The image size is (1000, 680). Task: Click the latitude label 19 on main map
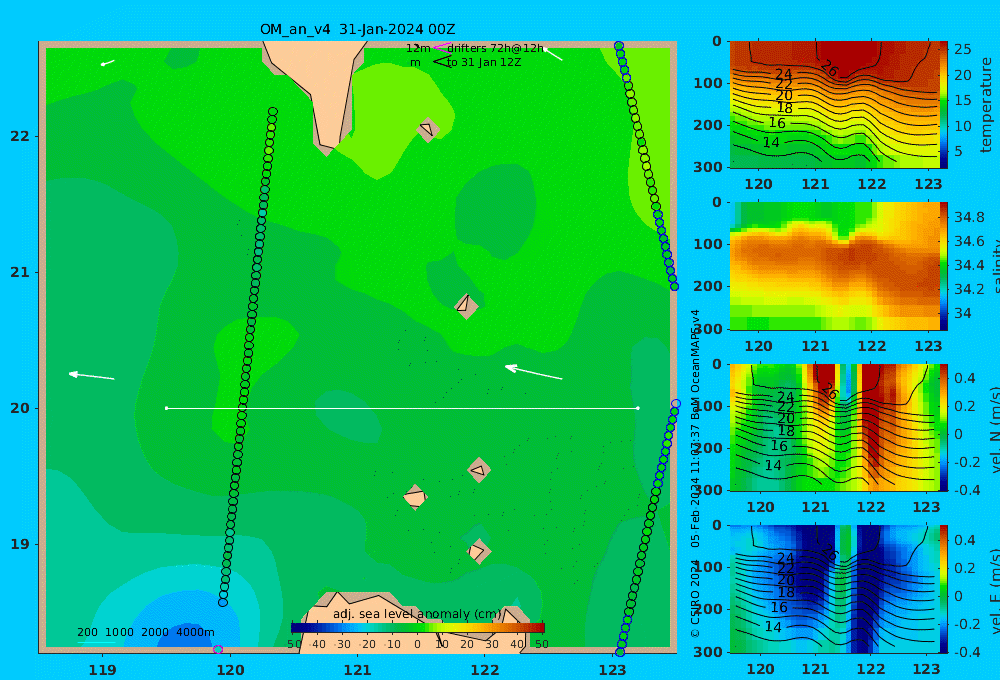click(20, 544)
